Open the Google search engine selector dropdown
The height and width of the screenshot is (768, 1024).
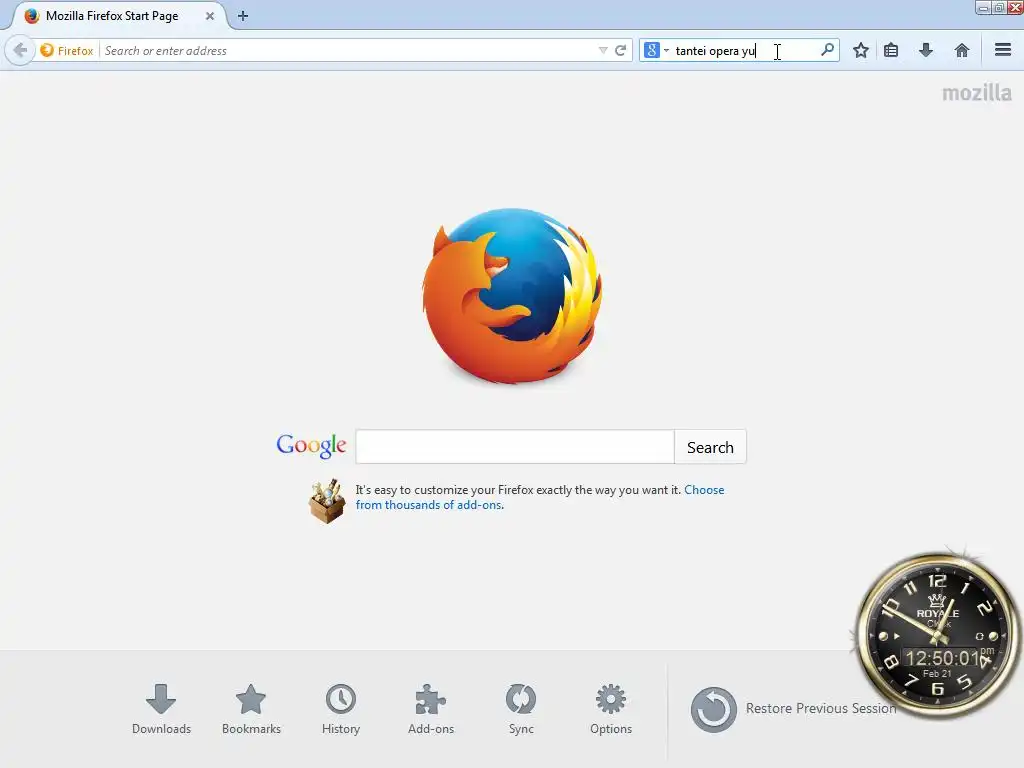656,50
